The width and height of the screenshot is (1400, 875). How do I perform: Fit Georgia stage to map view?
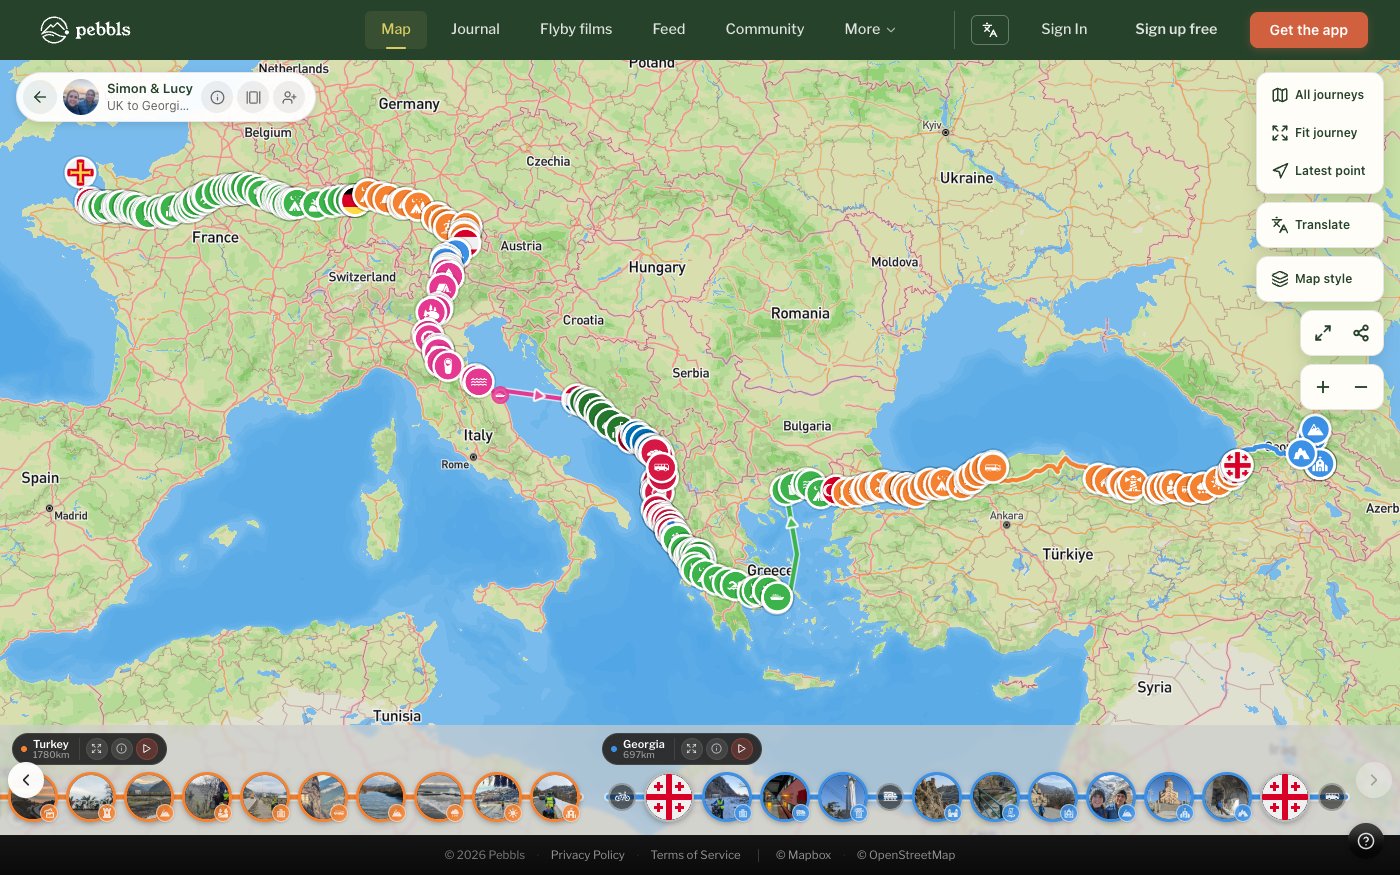point(691,748)
